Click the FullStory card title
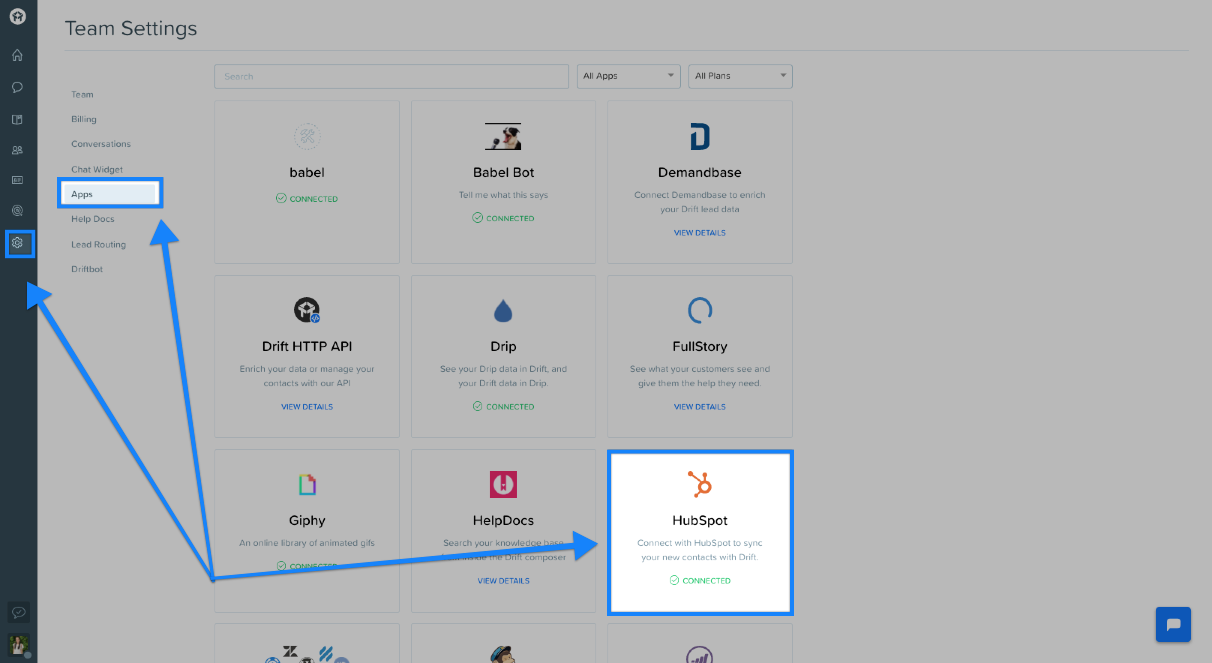The width and height of the screenshot is (1212, 663). 700,347
